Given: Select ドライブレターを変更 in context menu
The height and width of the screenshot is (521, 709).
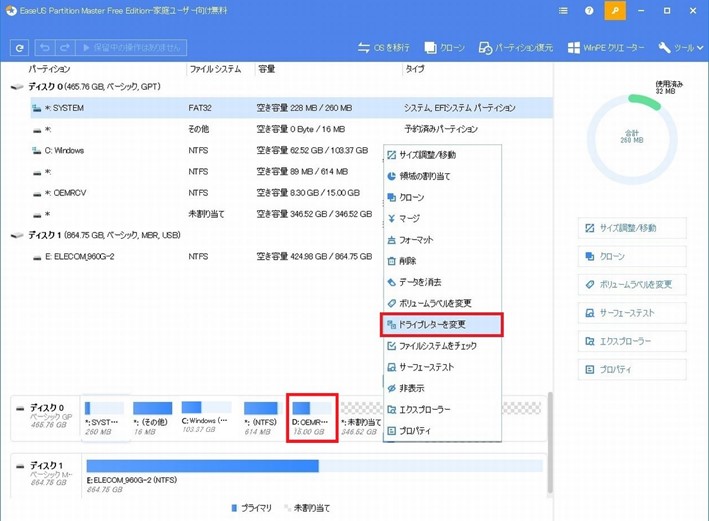Looking at the screenshot, I should [x=442, y=325].
